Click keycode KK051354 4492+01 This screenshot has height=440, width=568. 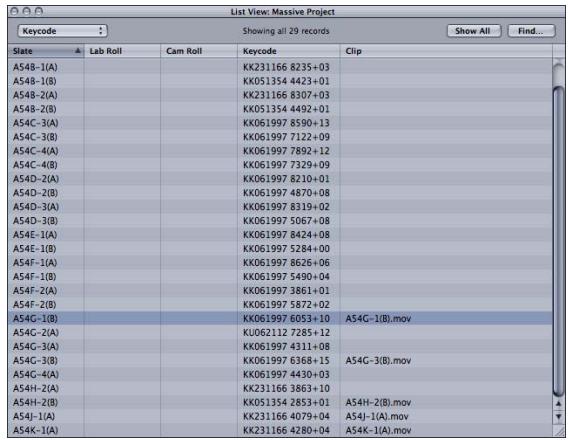coord(286,109)
